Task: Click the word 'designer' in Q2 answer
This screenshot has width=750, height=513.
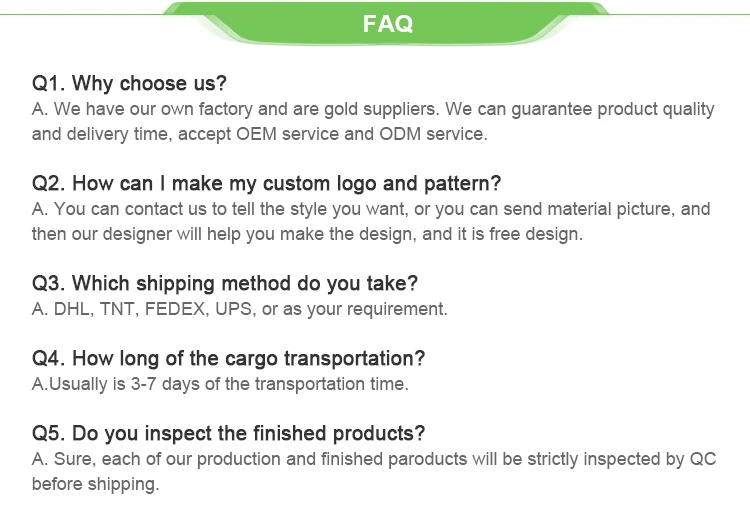Action: point(137,234)
